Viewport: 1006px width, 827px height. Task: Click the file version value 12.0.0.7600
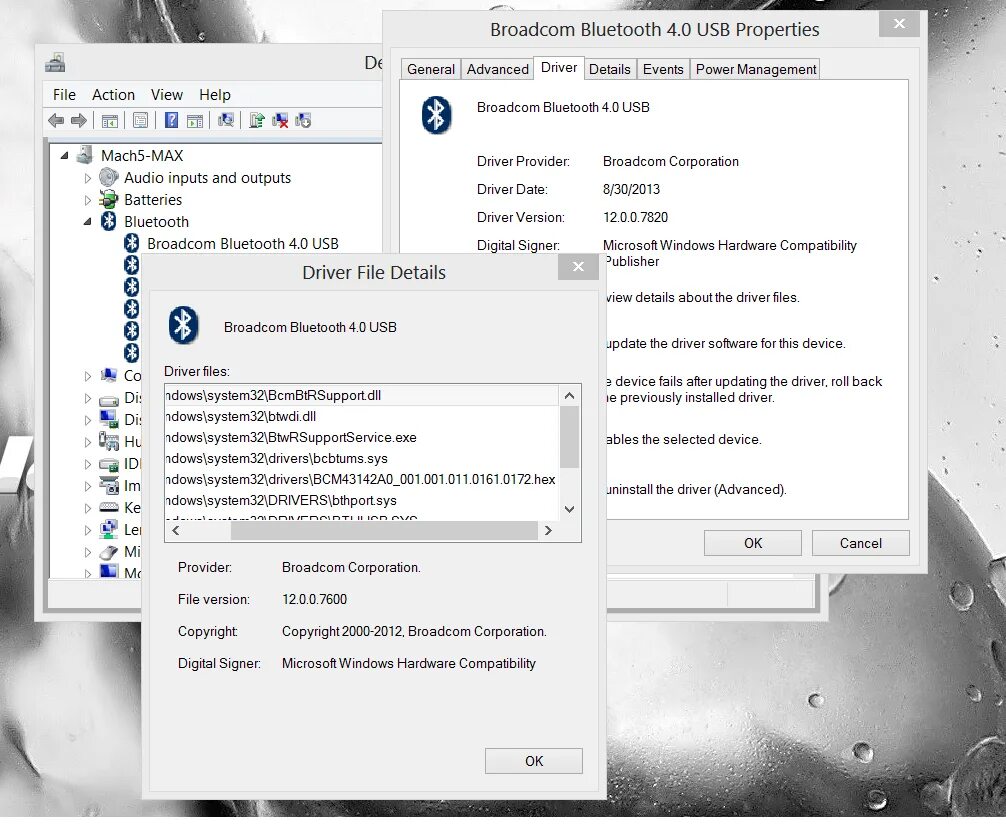click(x=314, y=599)
